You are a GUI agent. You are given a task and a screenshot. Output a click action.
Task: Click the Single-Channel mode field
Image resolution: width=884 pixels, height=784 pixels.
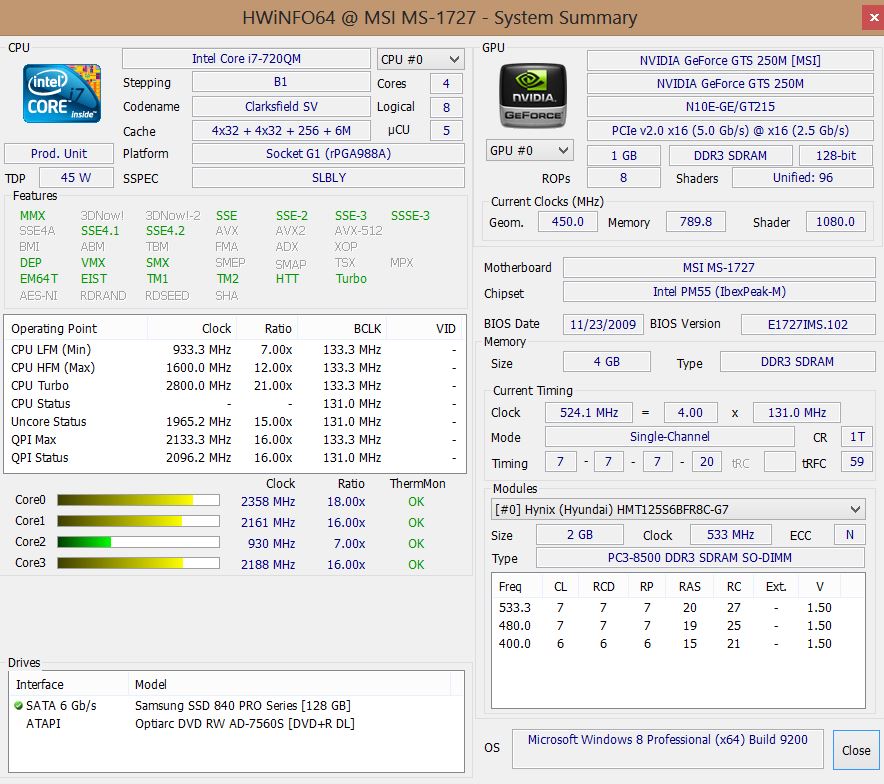[670, 436]
